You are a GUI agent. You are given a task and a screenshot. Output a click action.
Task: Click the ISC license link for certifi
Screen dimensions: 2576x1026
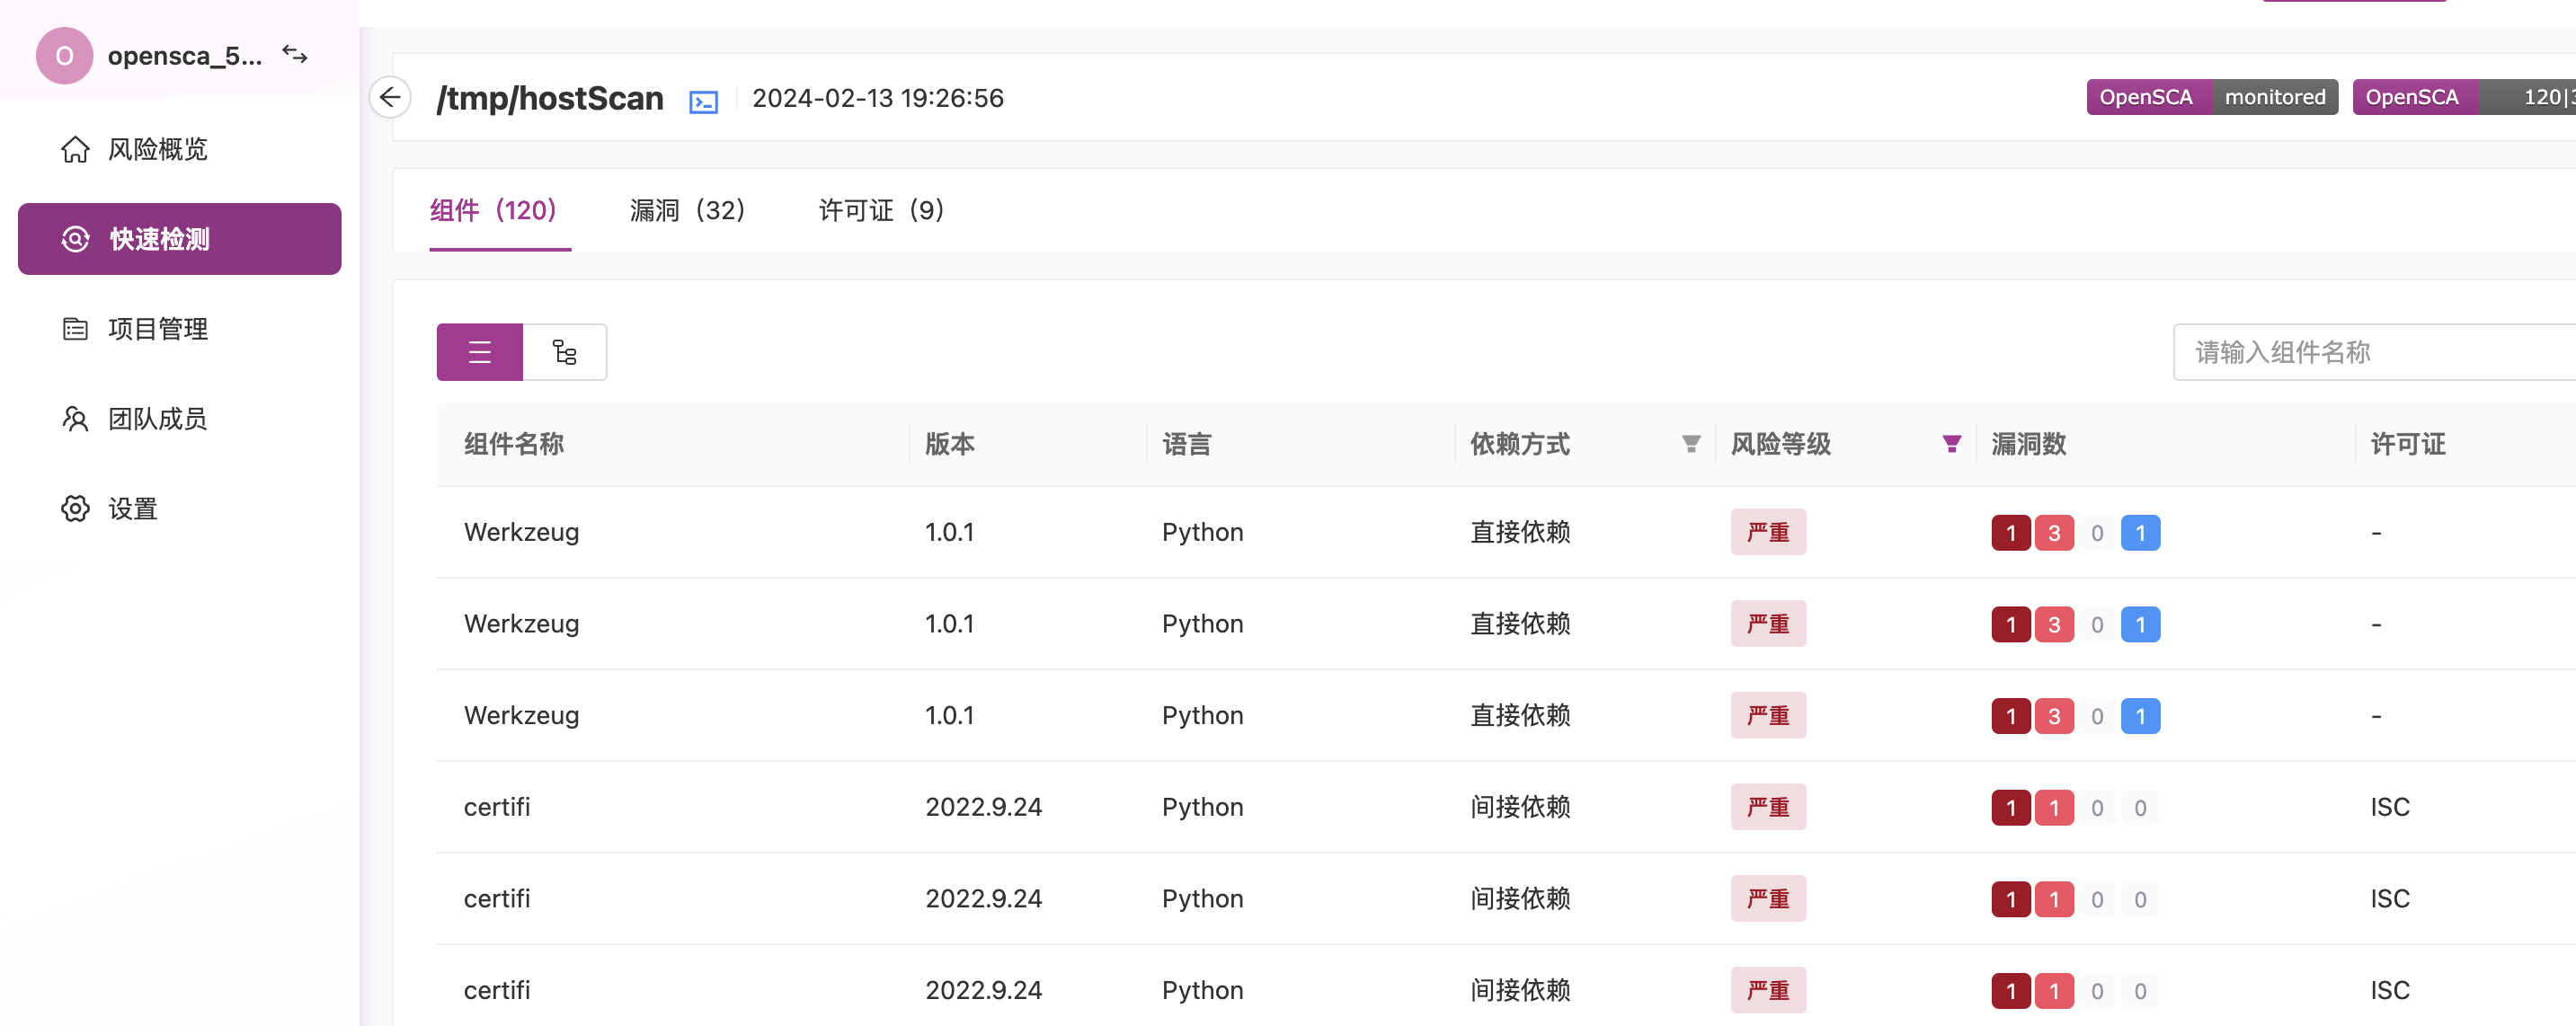2390,806
